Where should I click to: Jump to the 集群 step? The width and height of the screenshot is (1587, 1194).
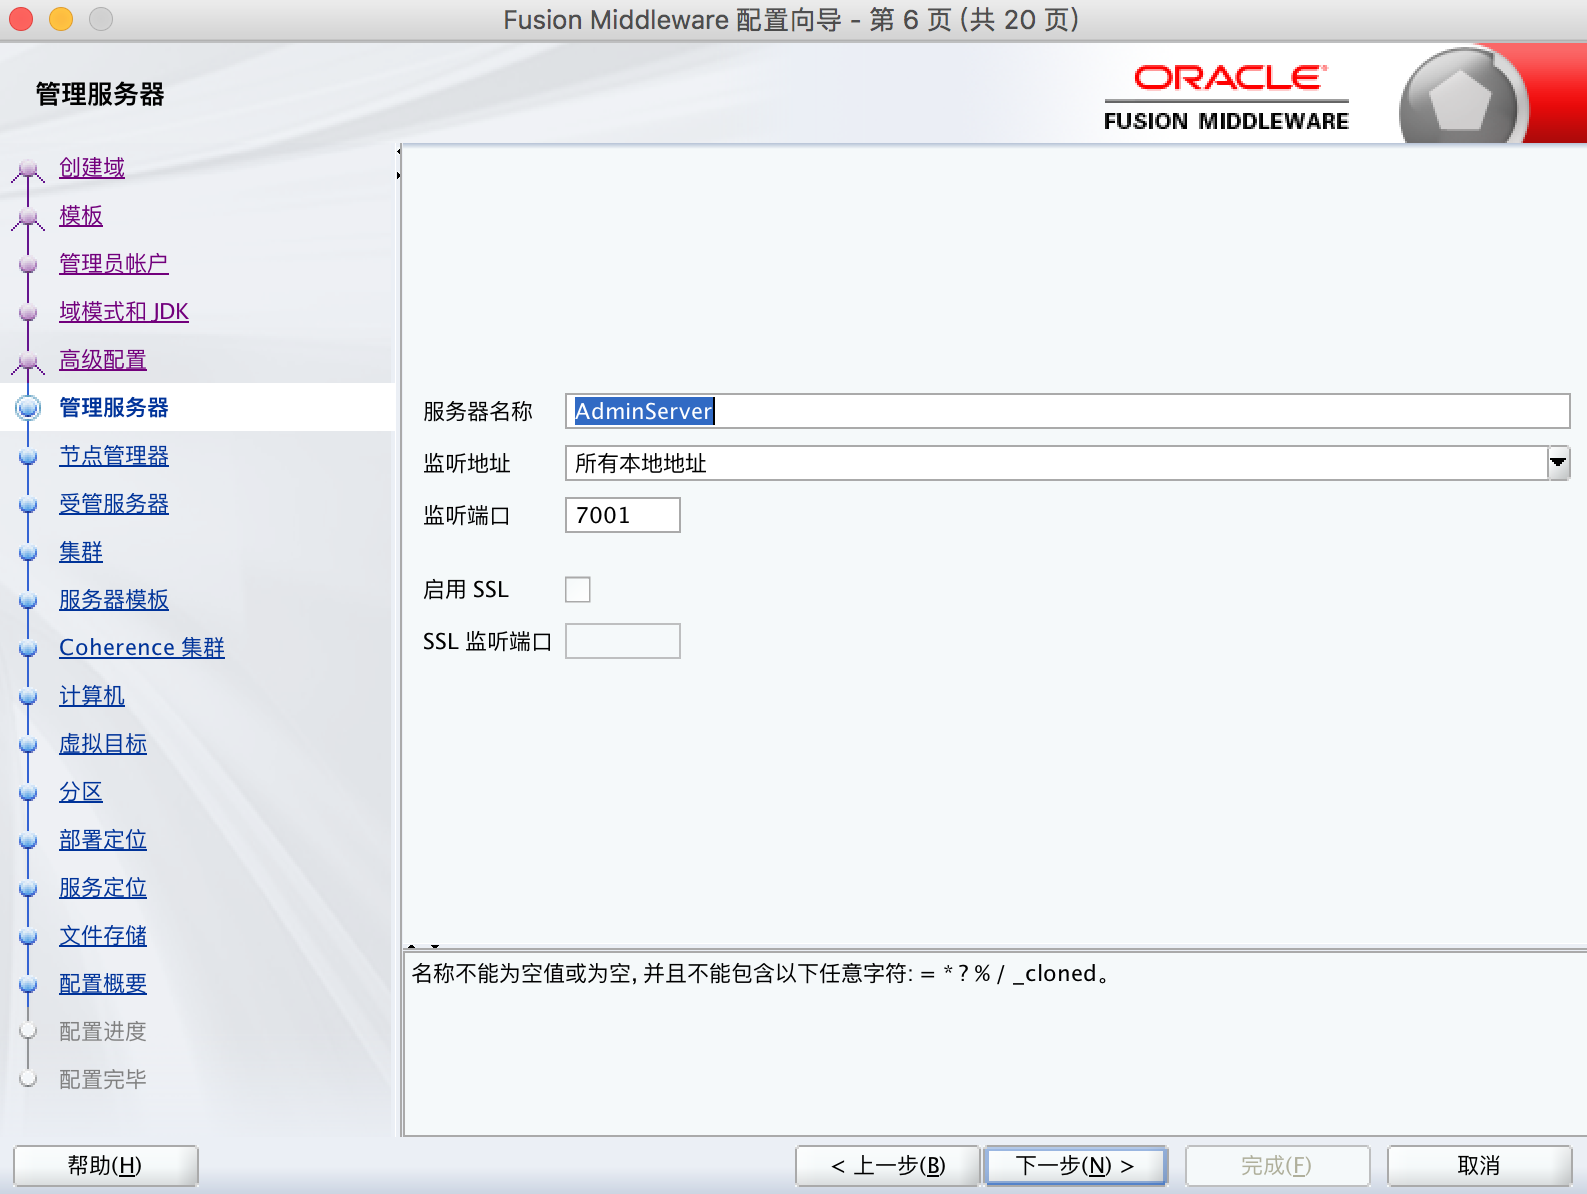click(x=81, y=552)
